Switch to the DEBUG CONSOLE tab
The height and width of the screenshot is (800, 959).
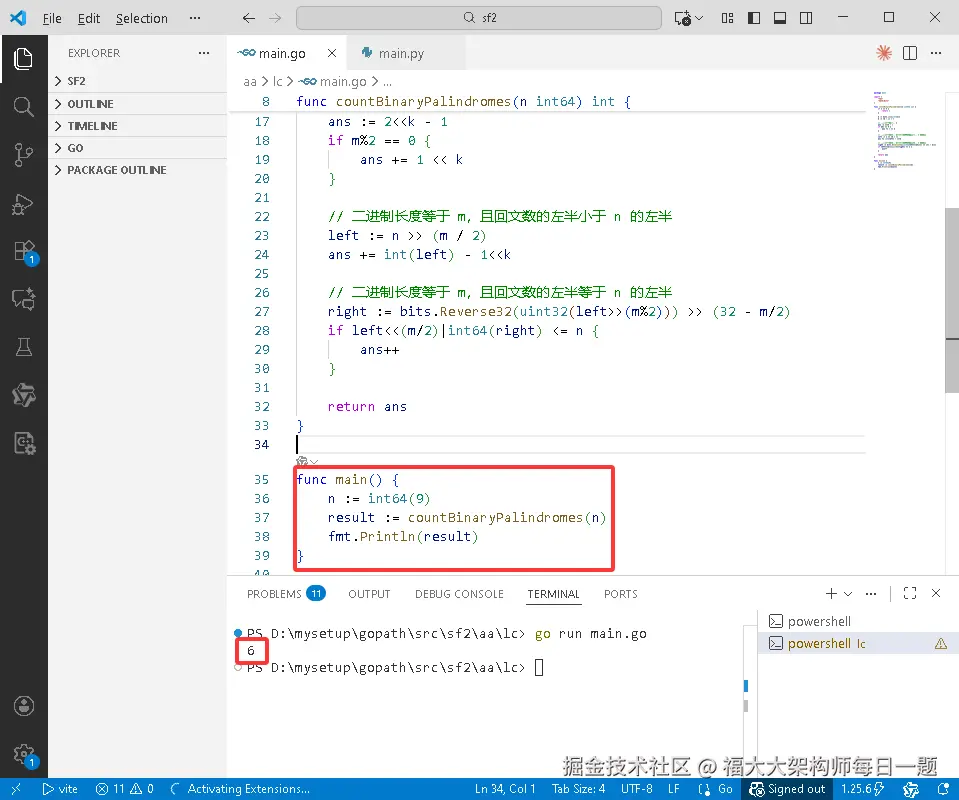(459, 594)
